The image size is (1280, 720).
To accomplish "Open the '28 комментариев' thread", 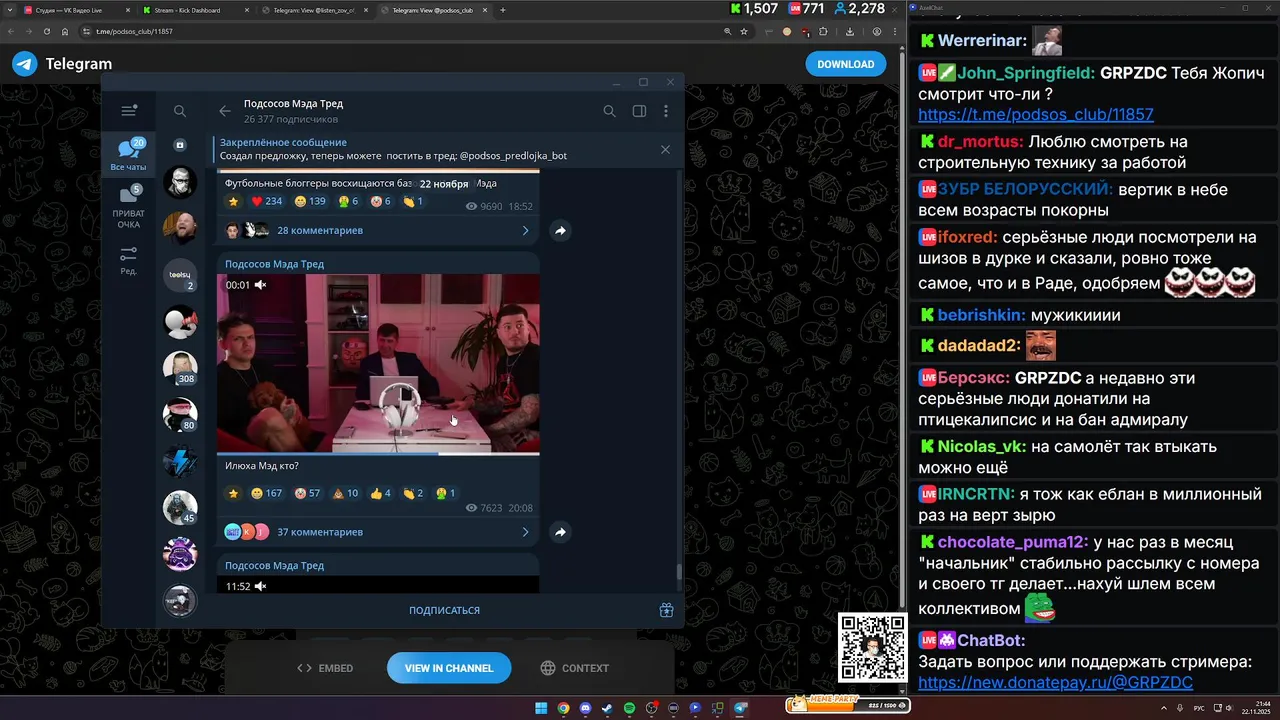I will [320, 230].
